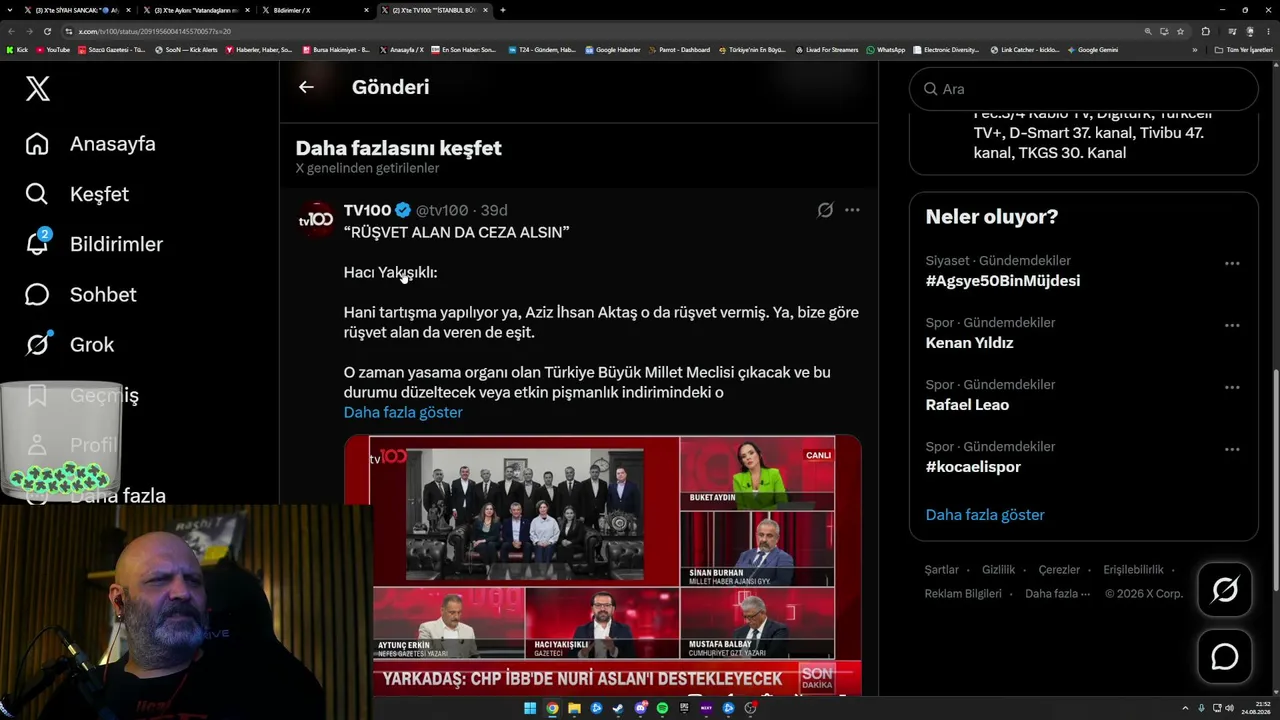Click the browser address bar URL

click(155, 31)
